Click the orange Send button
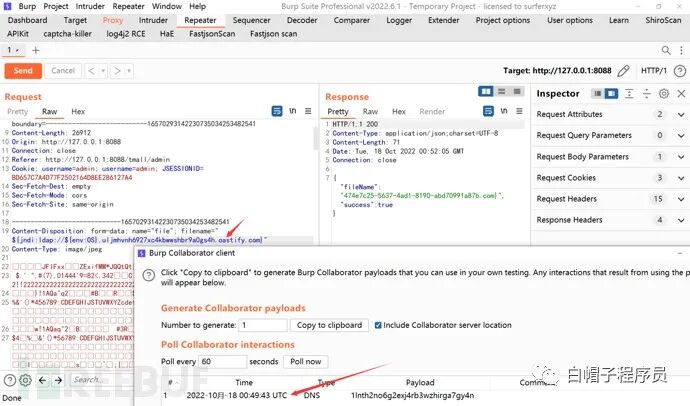Screen dimensions: 690x406 click(23, 71)
